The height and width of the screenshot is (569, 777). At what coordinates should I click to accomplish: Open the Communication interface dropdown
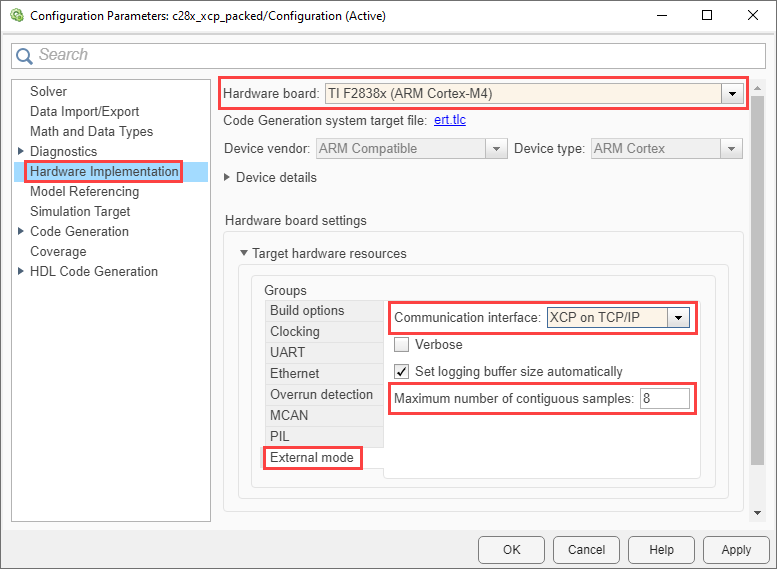[x=679, y=318]
